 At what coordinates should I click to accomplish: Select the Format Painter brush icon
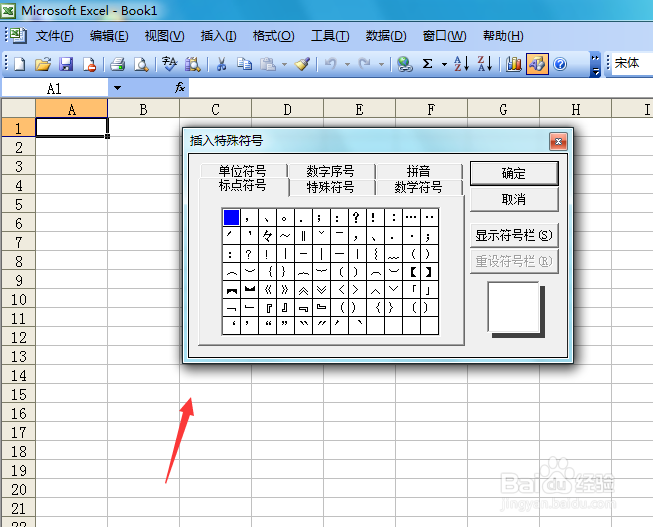303,64
